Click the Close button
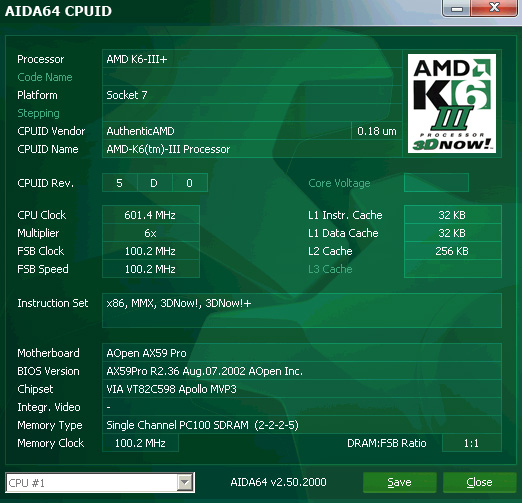522x503 pixels. point(479,482)
